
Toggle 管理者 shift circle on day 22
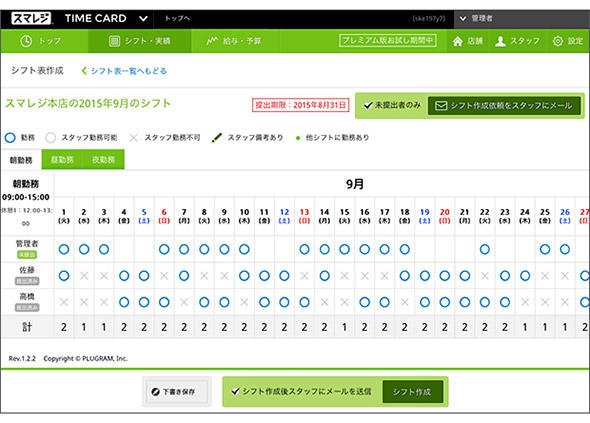tap(485, 249)
